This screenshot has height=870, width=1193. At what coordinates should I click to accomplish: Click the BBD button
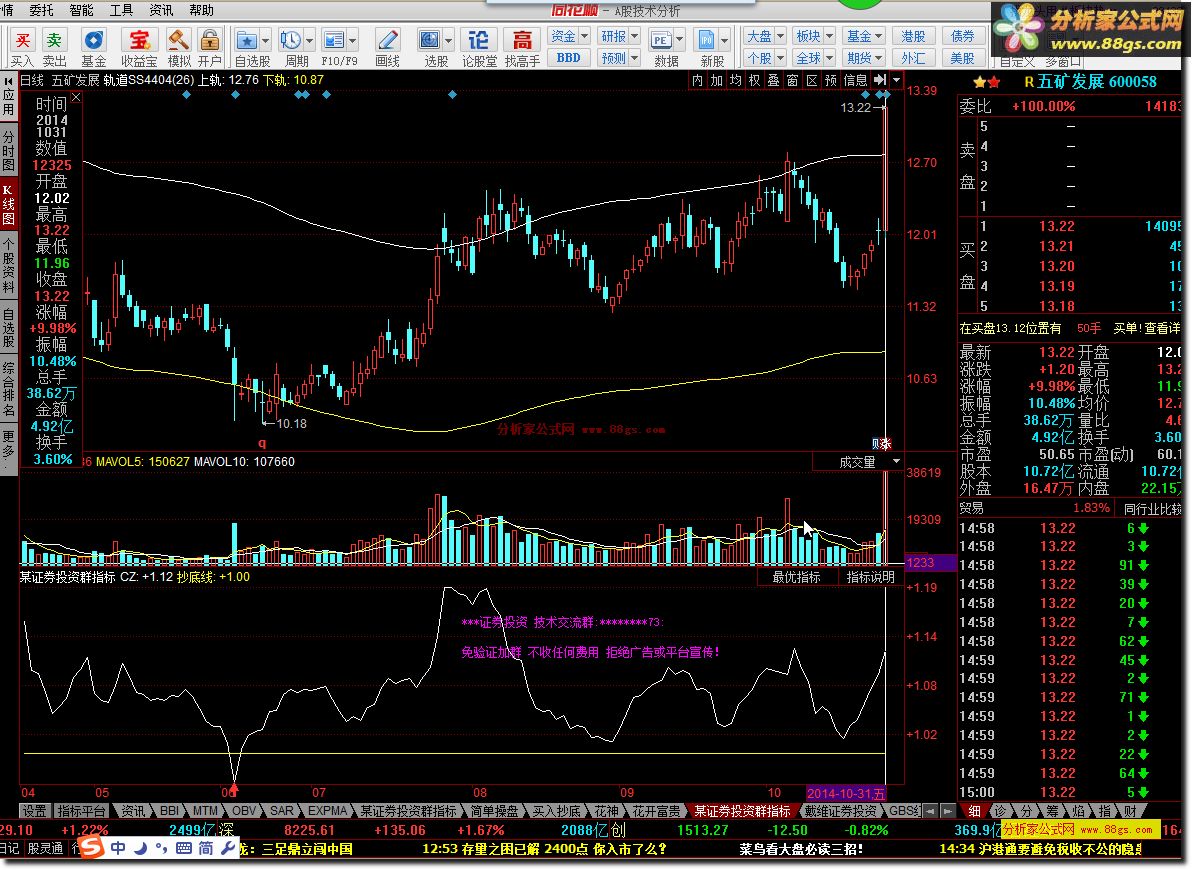(x=568, y=58)
